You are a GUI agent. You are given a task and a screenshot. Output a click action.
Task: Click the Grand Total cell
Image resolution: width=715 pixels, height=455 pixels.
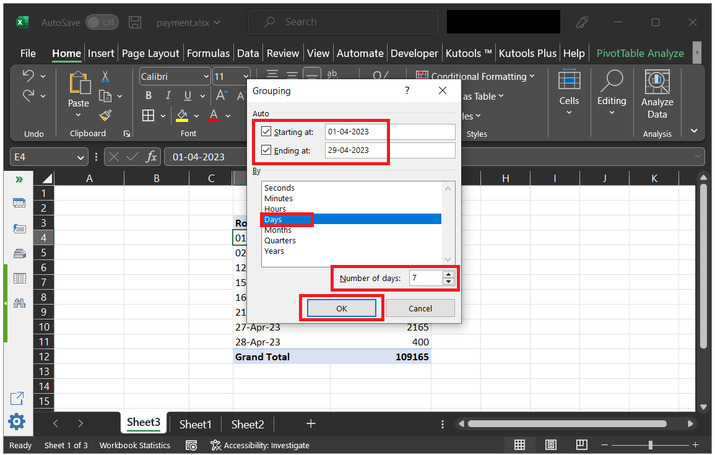coord(281,357)
